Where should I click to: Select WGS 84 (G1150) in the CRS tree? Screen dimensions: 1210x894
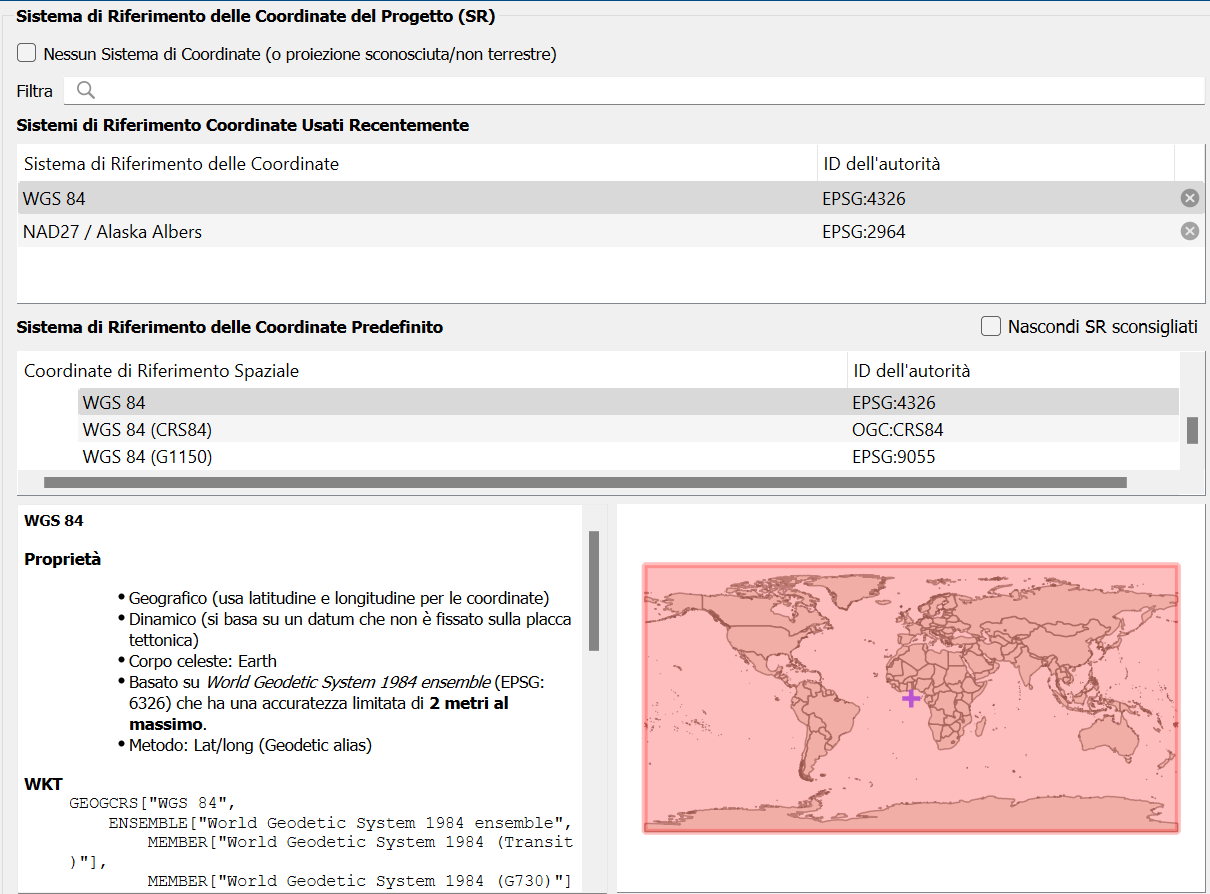pyautogui.click(x=628, y=456)
